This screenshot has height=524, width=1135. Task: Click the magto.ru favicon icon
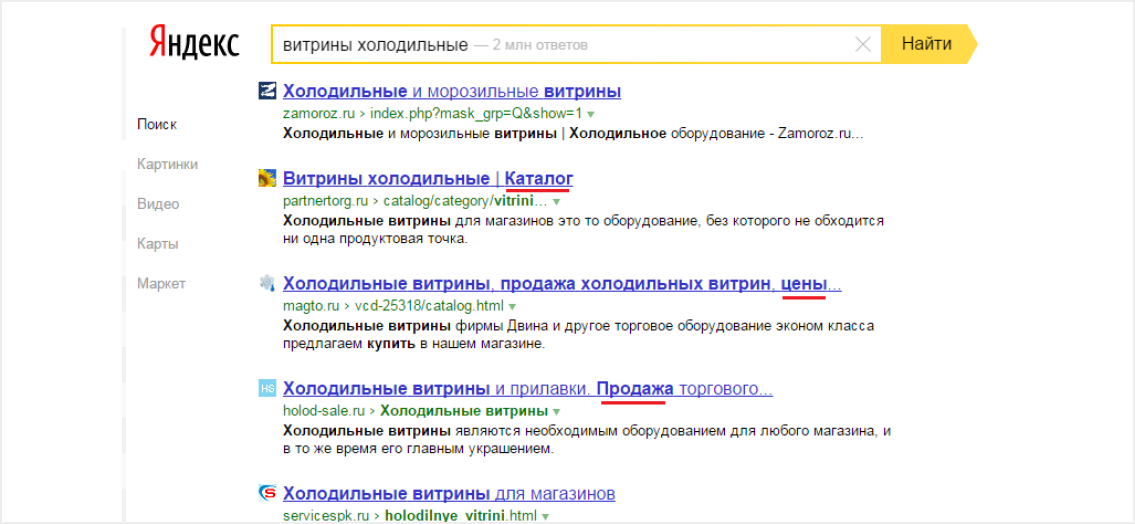point(267,283)
